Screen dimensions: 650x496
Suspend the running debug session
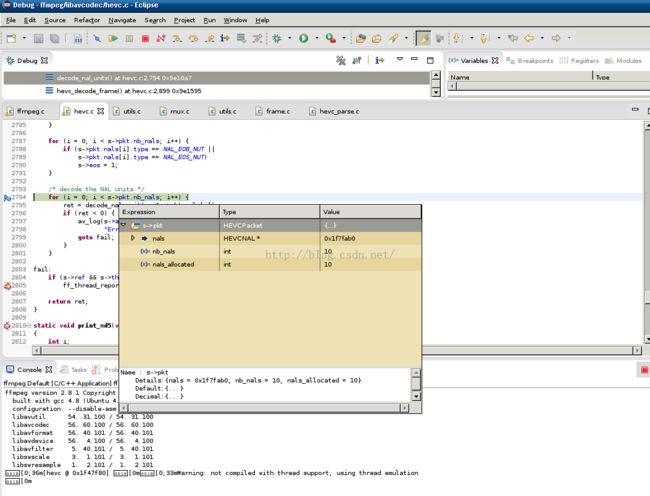coord(129,39)
